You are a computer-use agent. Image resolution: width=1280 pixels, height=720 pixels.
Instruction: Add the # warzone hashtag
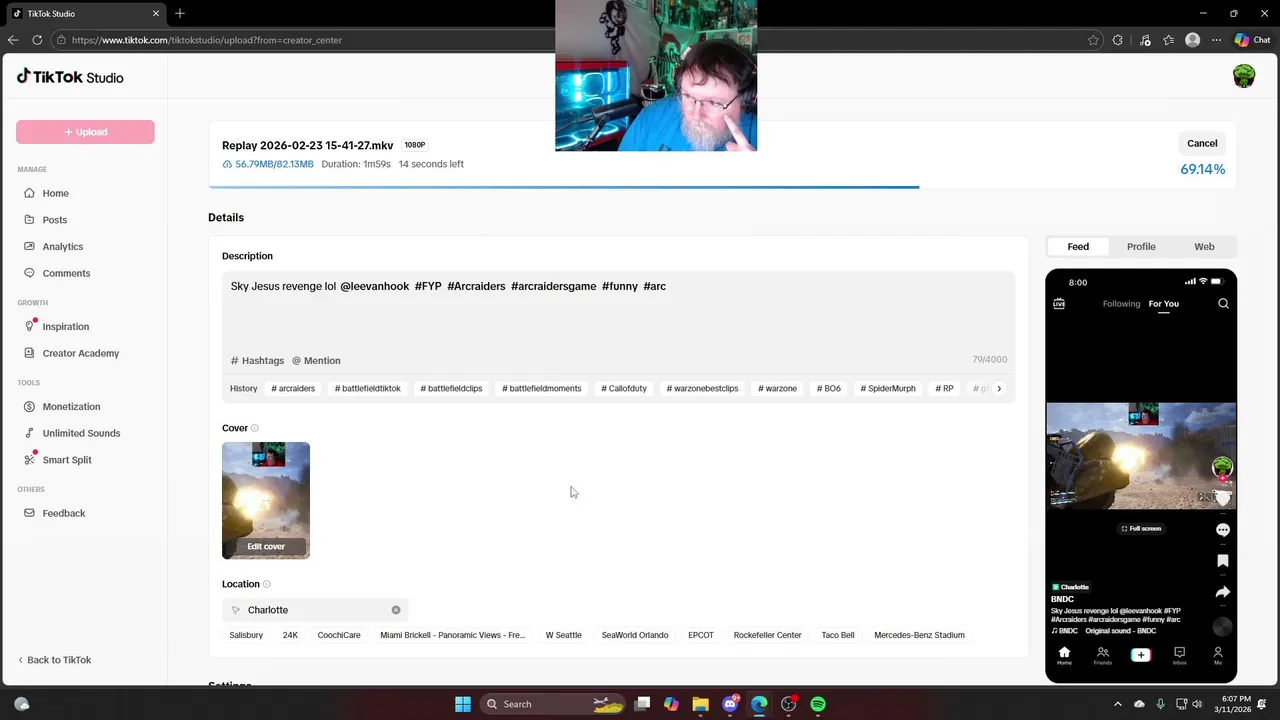click(777, 388)
